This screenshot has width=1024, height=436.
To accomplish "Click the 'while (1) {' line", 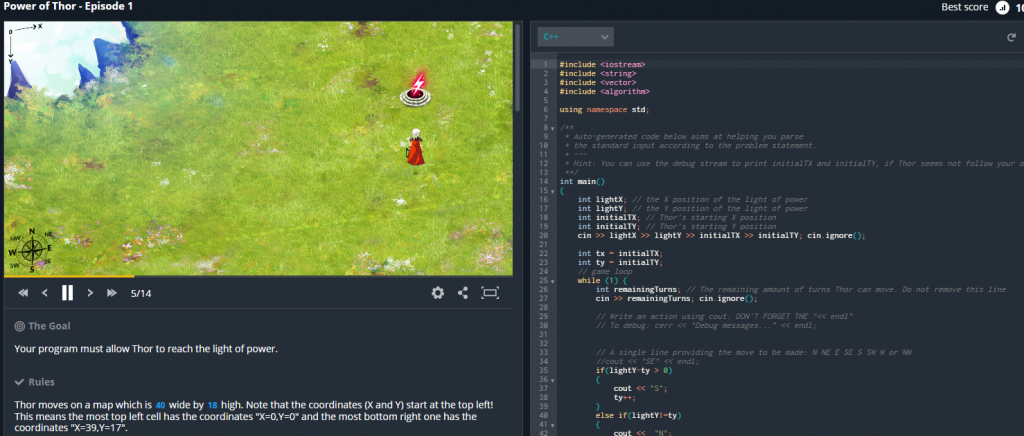I will click(600, 281).
